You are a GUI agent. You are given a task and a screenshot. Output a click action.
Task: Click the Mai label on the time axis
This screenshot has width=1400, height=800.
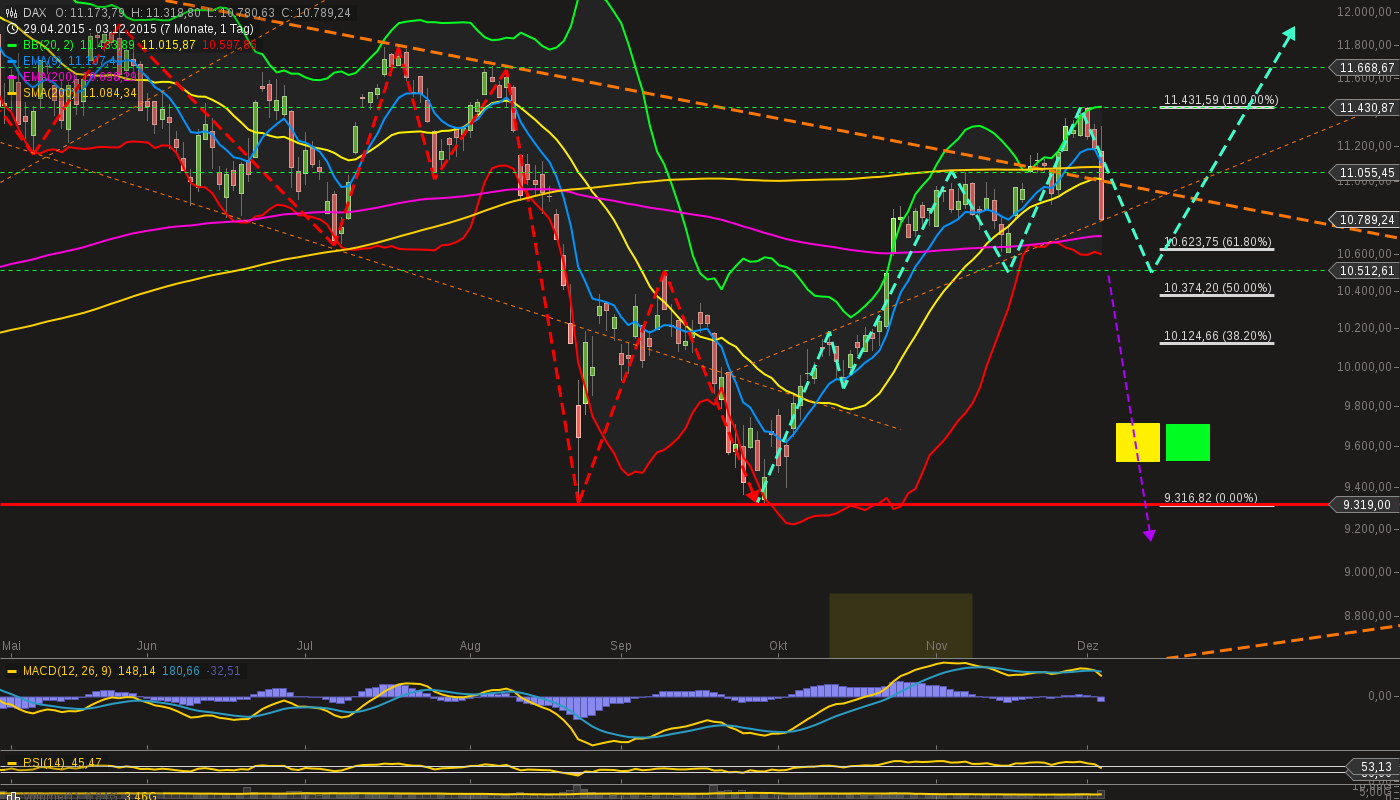coord(11,646)
